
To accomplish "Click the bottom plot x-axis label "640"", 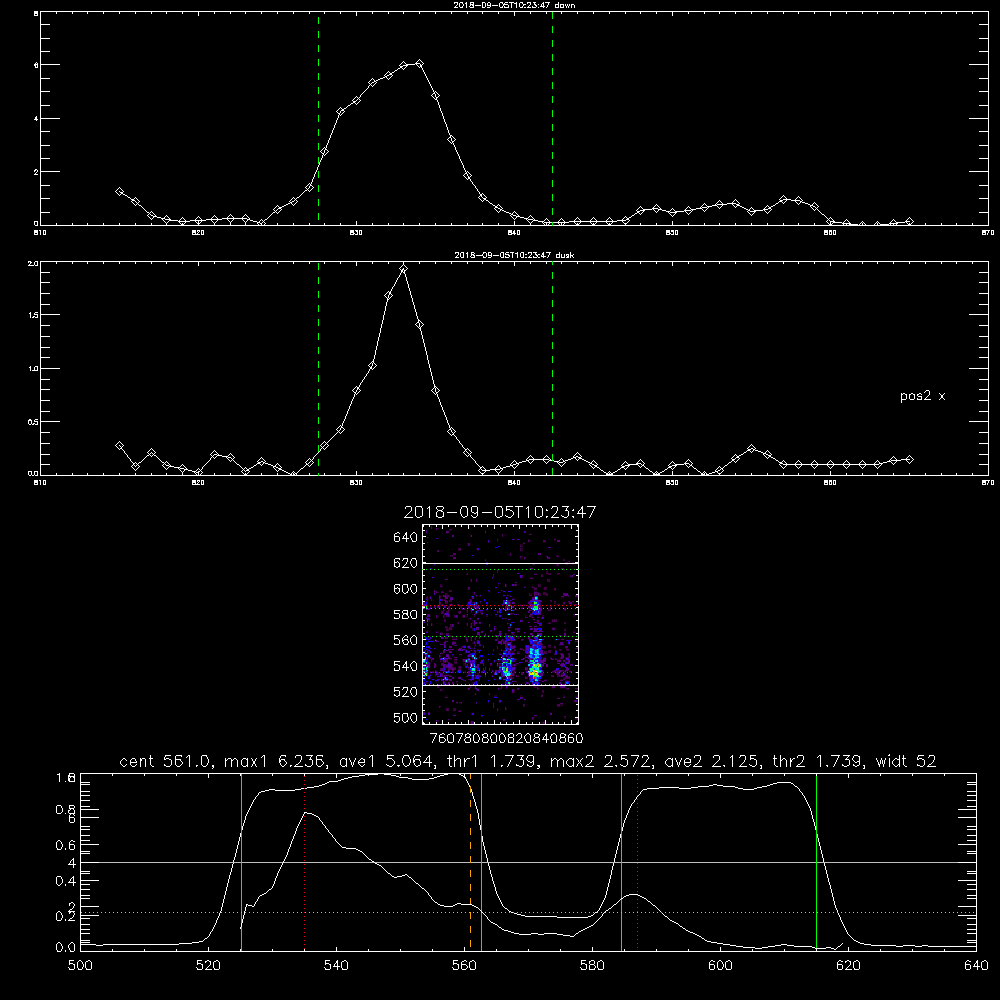I will tap(976, 966).
